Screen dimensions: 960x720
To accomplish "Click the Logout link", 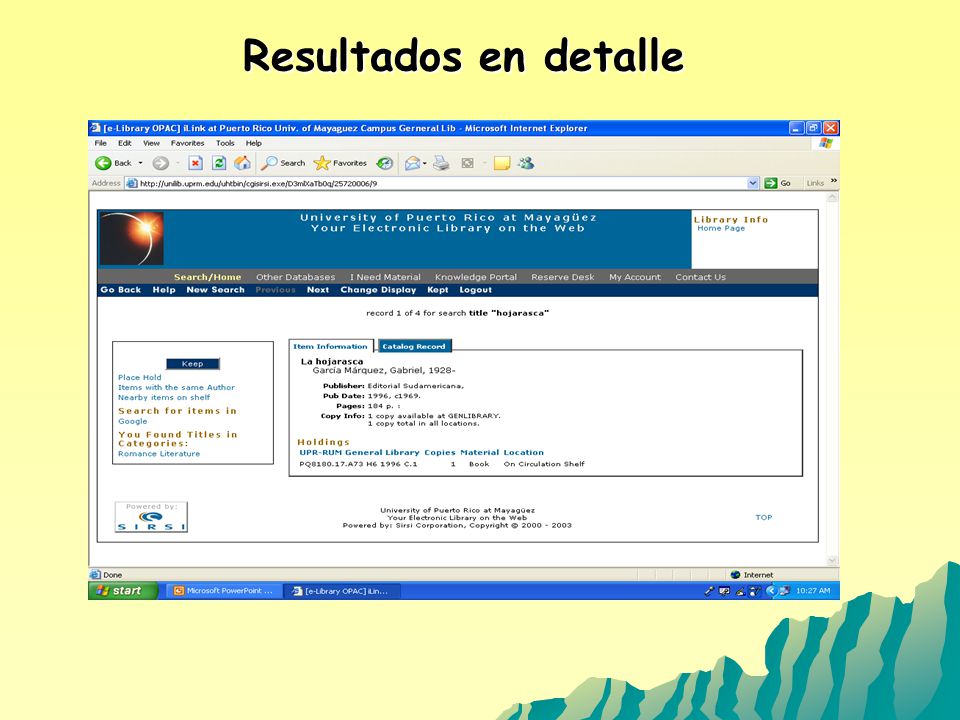I will [x=476, y=290].
